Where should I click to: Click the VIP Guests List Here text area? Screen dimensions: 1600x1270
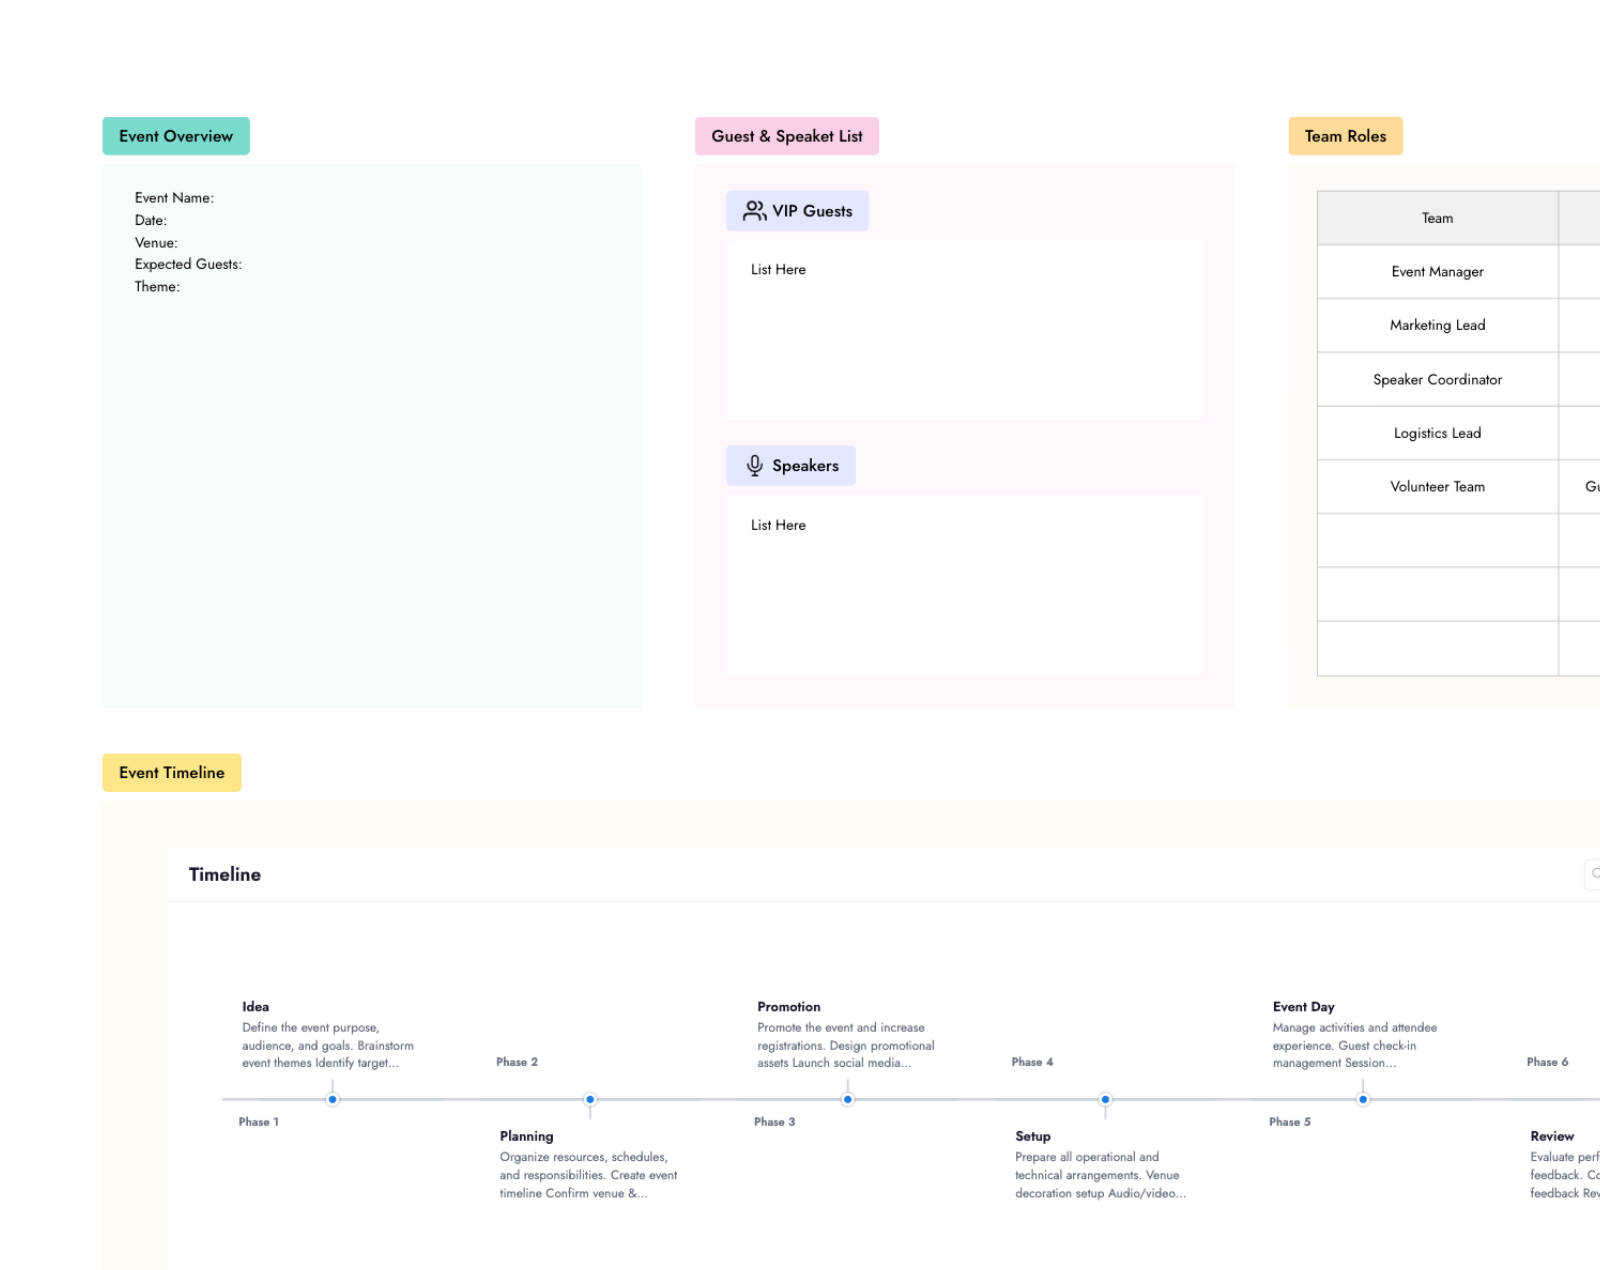pos(964,330)
